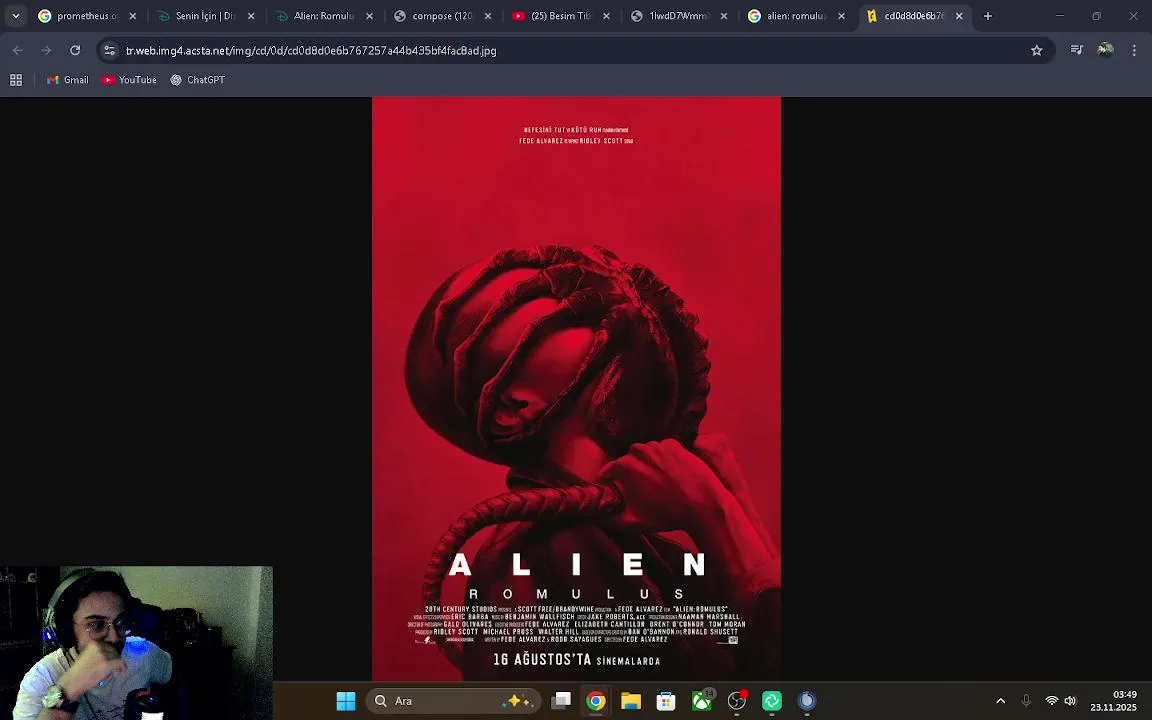Open the green app icon in taskbar
This screenshot has width=1152, height=720.
(772, 701)
